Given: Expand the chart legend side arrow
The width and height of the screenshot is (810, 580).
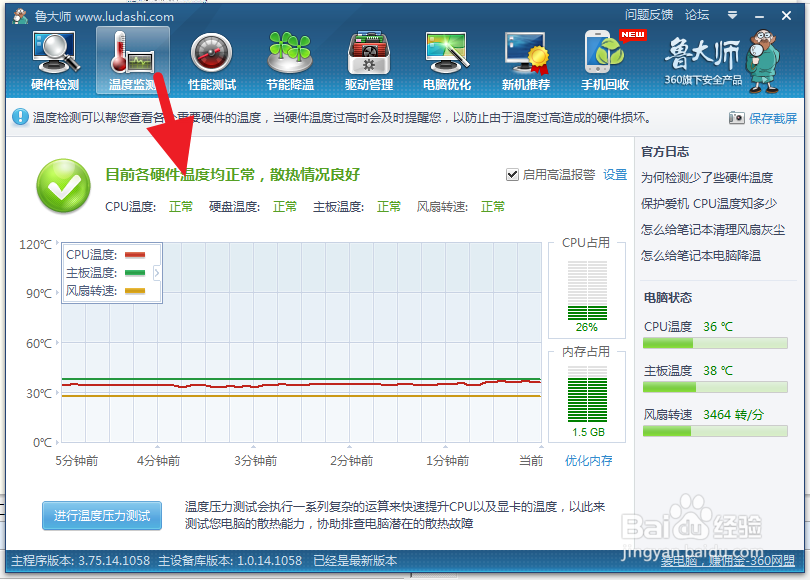Looking at the screenshot, I should pyautogui.click(x=157, y=273).
